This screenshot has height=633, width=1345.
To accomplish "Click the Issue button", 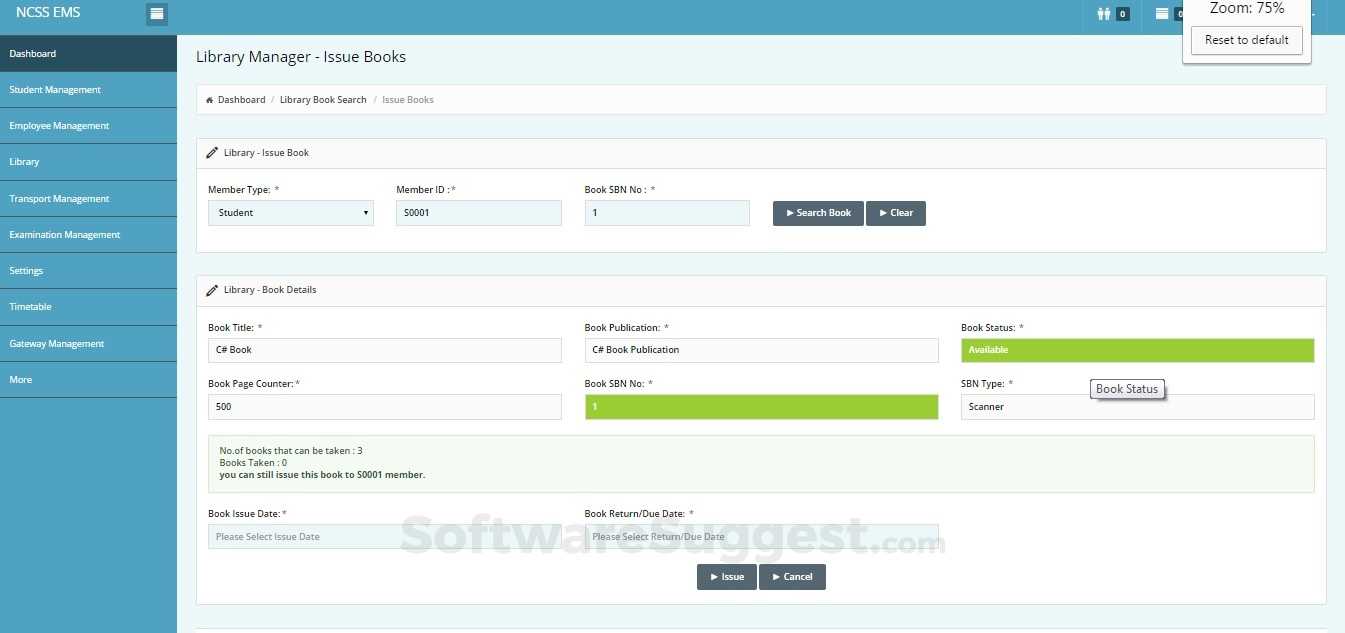I will pos(727,577).
